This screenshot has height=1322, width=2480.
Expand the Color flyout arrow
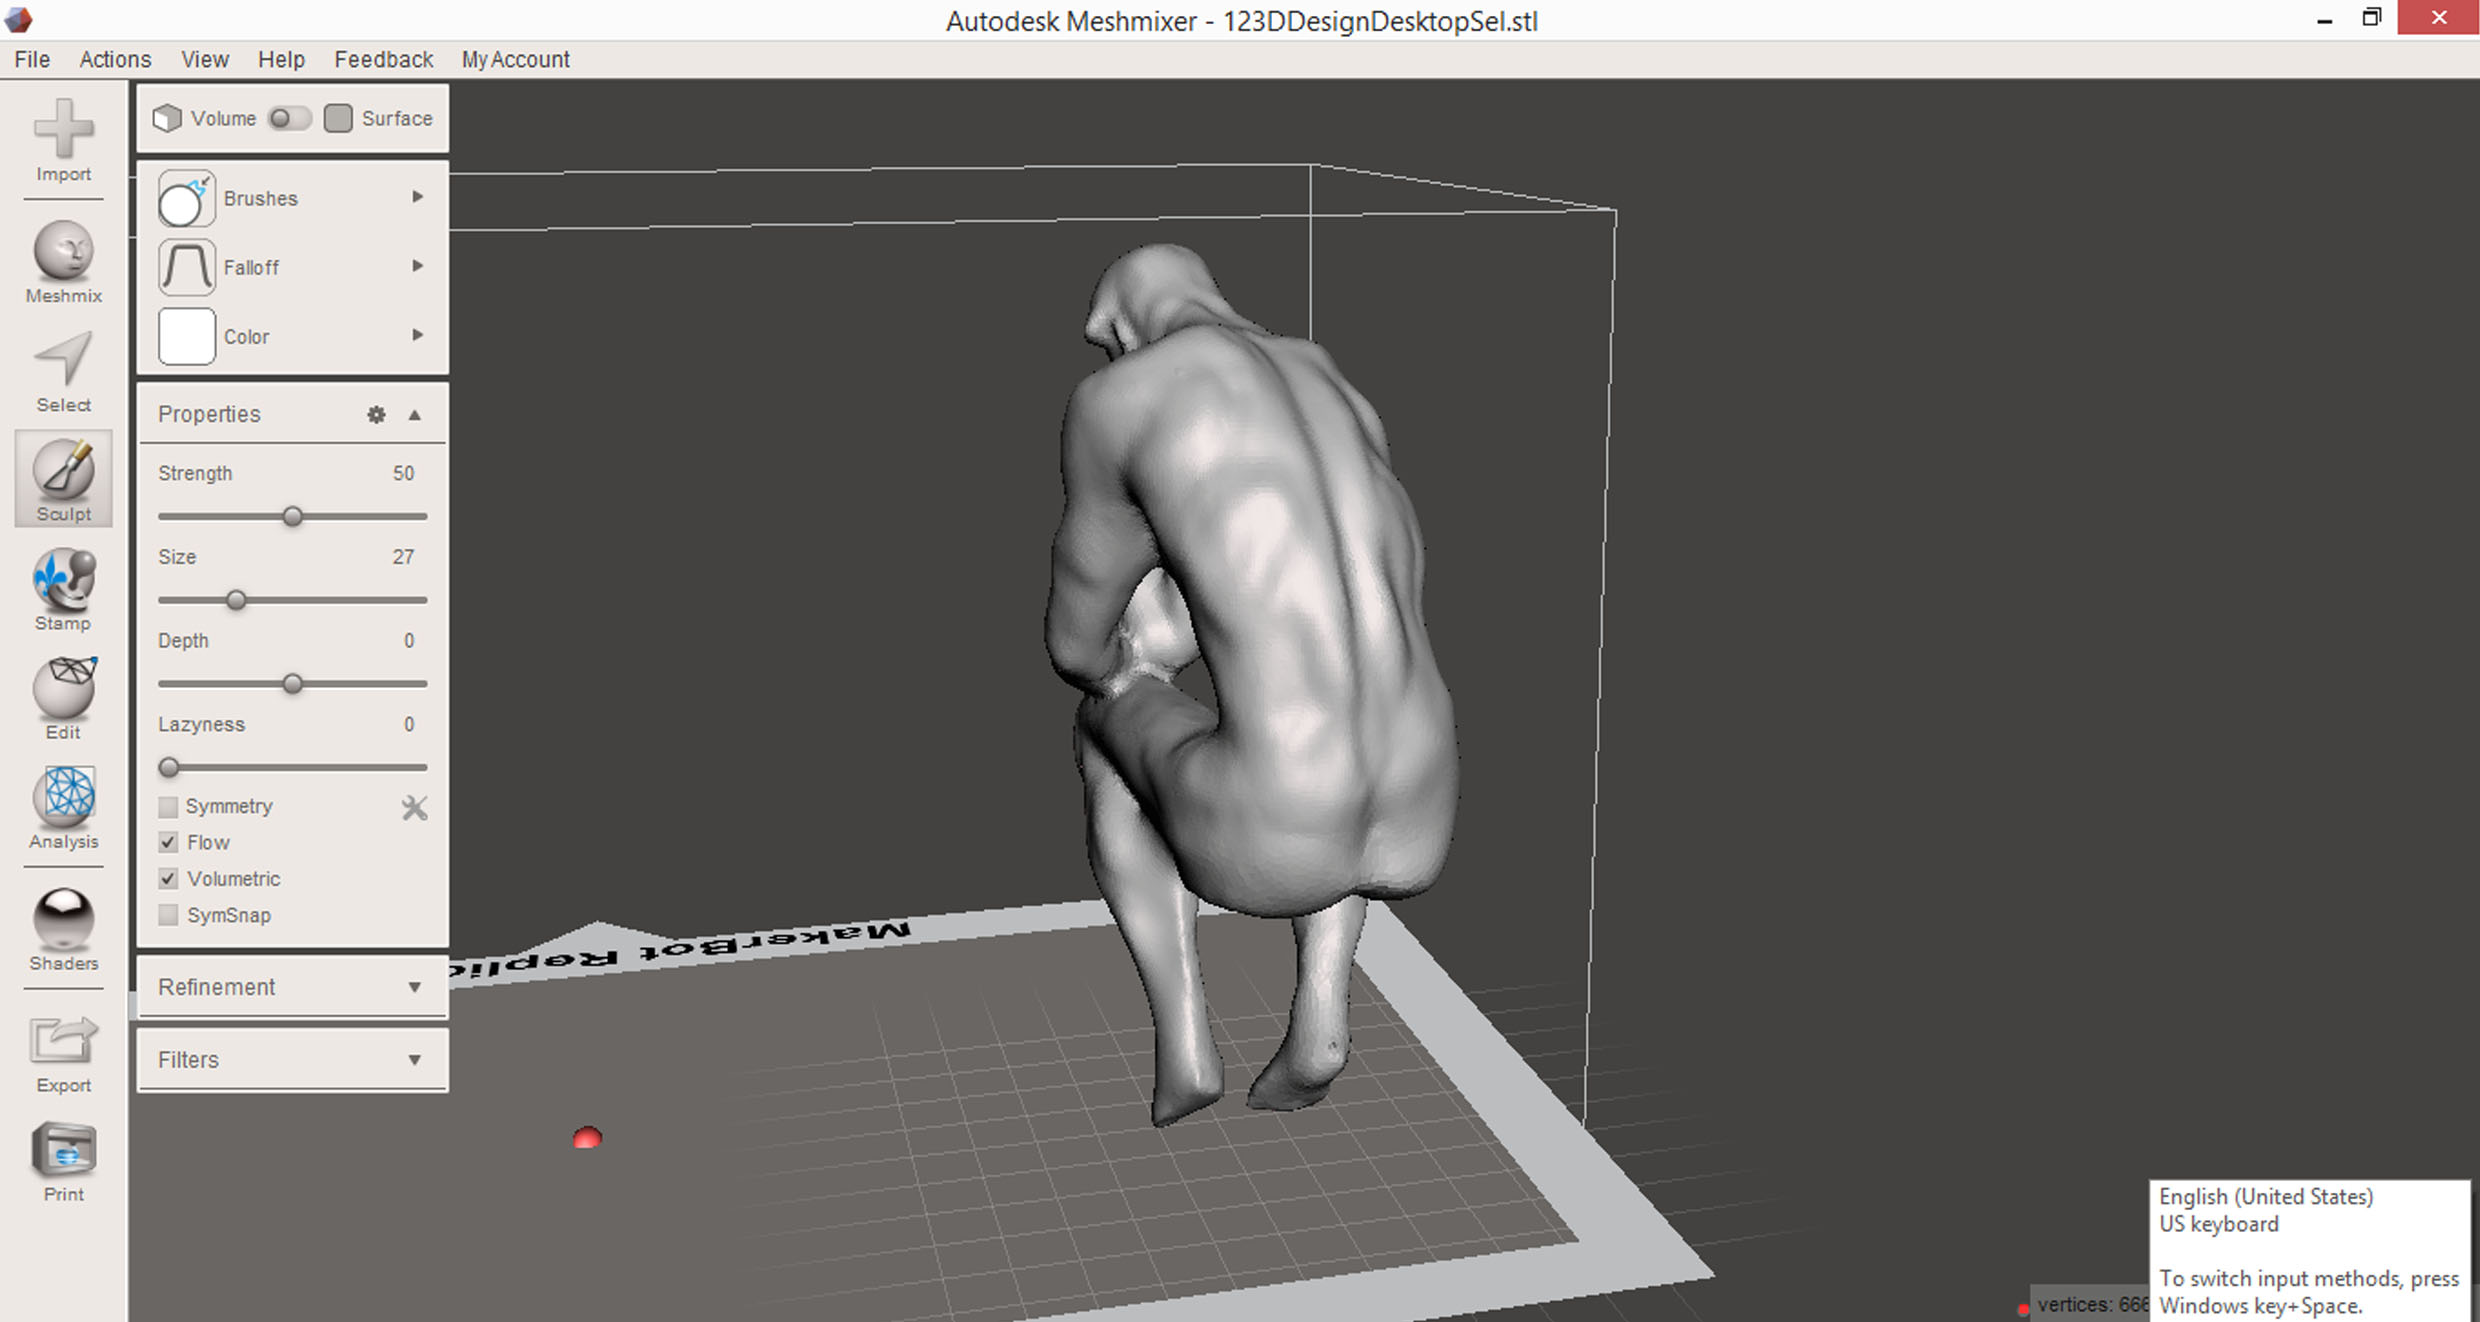coord(418,335)
